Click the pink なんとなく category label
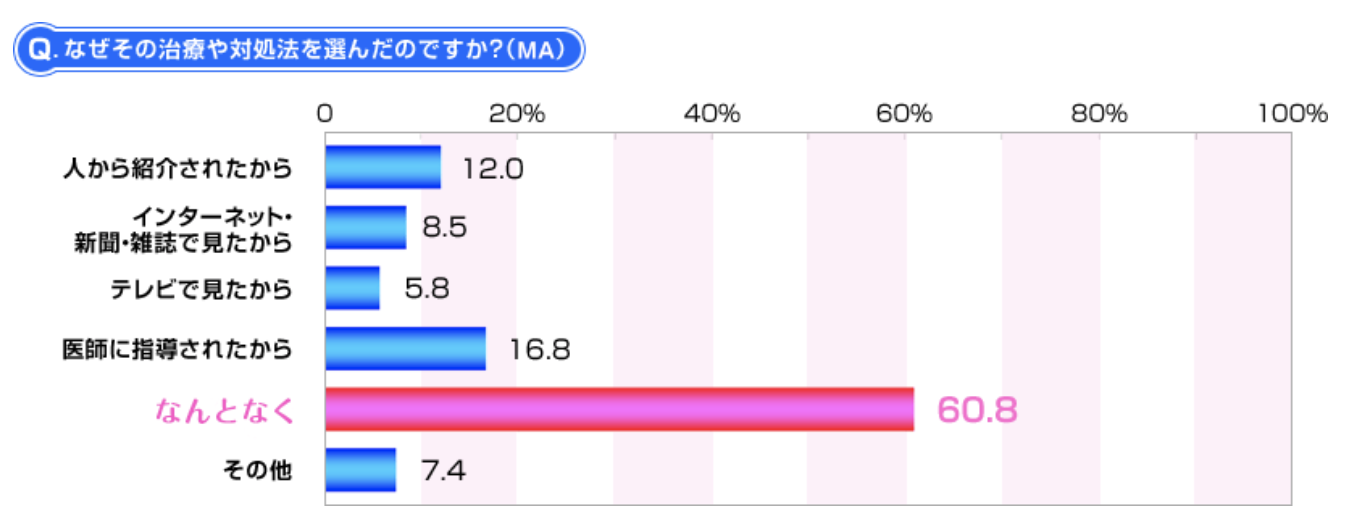 (x=225, y=410)
